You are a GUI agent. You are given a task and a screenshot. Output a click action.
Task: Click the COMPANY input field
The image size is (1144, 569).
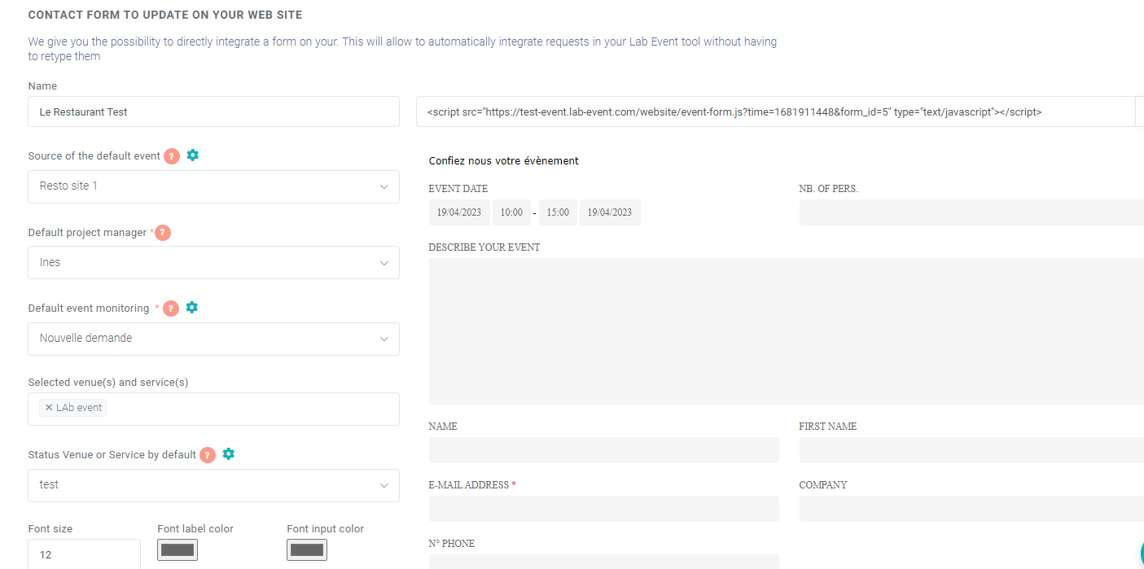pyautogui.click(x=971, y=508)
